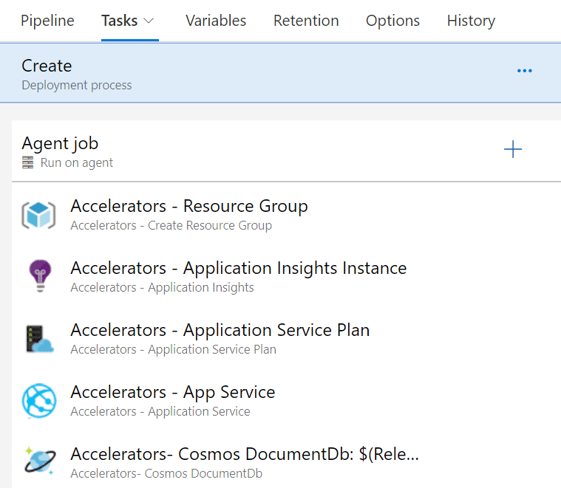The height and width of the screenshot is (488, 561).
Task: Click the Cosmos DocumentDb planet icon
Action: coord(40,461)
